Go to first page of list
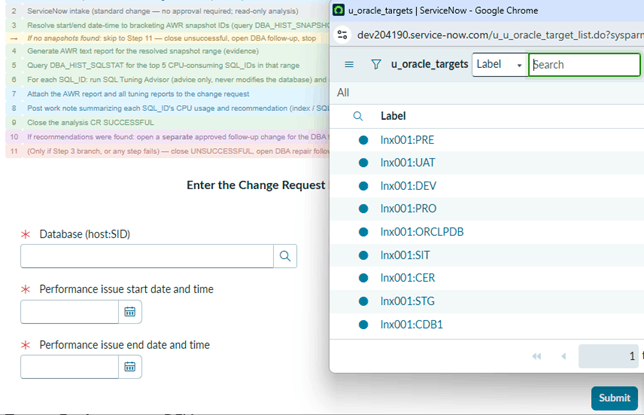Viewport: 644px width, 415px height. click(536, 356)
